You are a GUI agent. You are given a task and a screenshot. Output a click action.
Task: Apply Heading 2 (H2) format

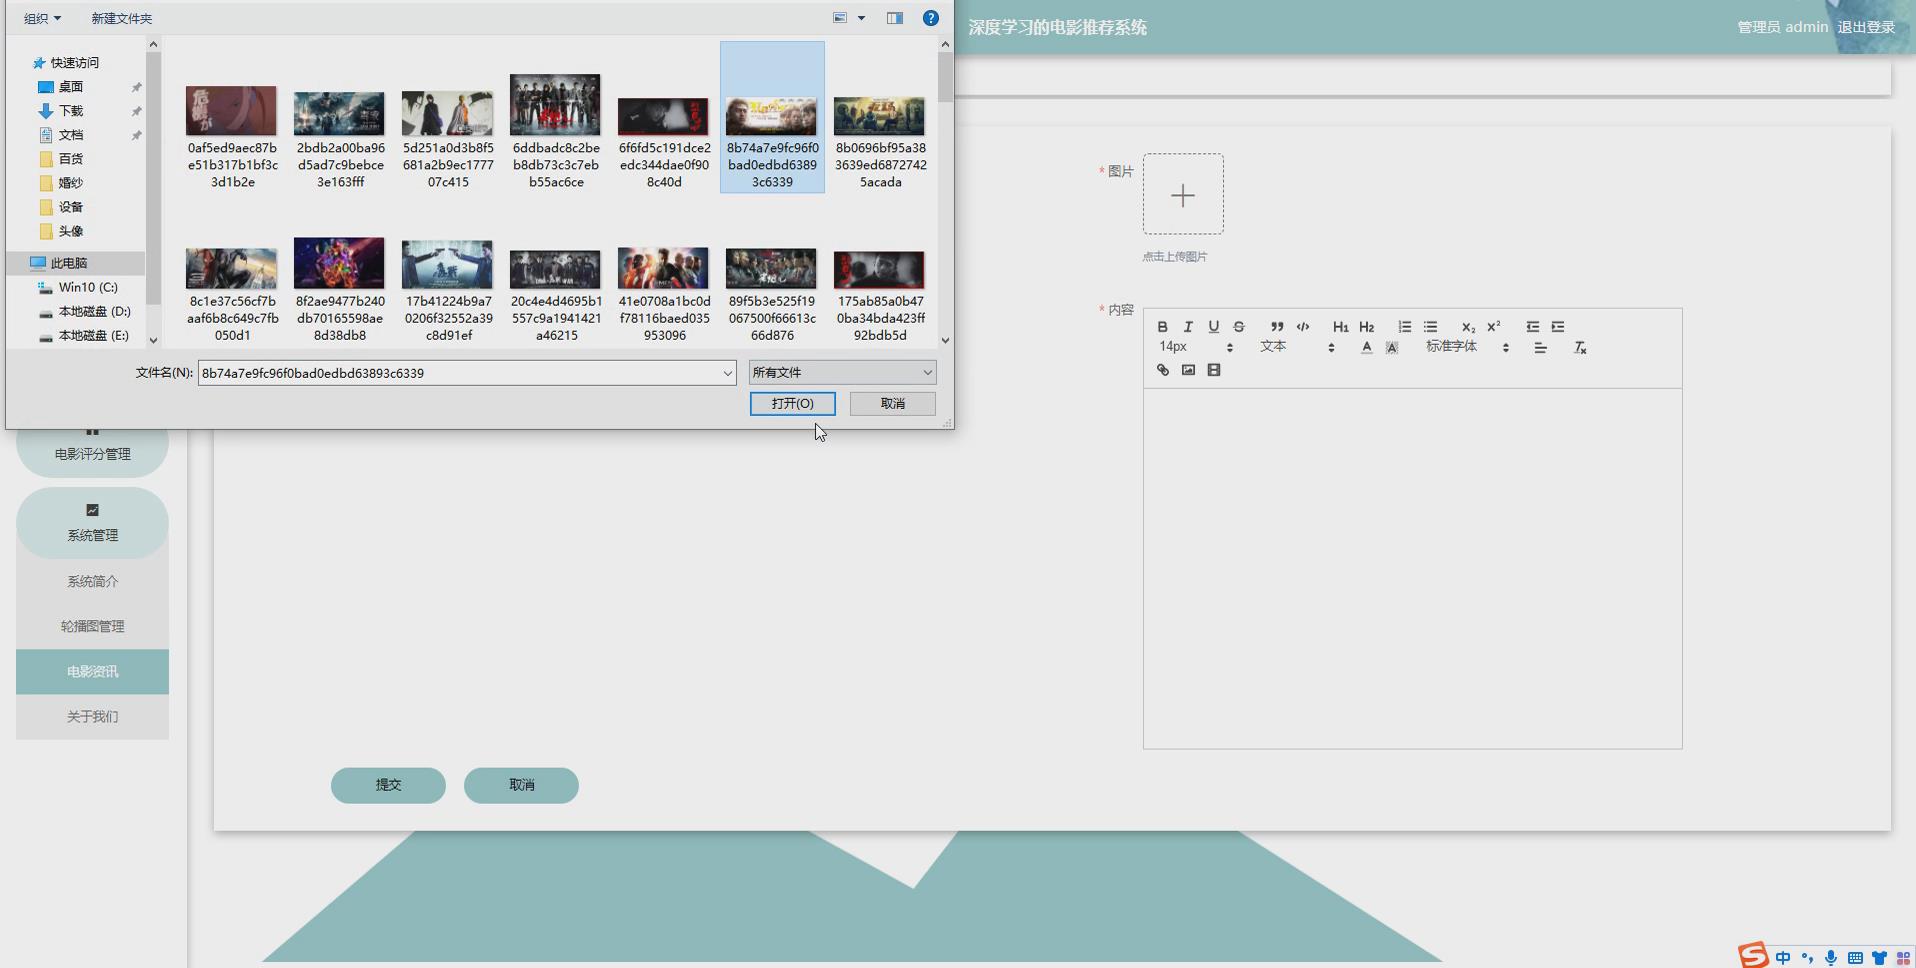(x=1367, y=327)
